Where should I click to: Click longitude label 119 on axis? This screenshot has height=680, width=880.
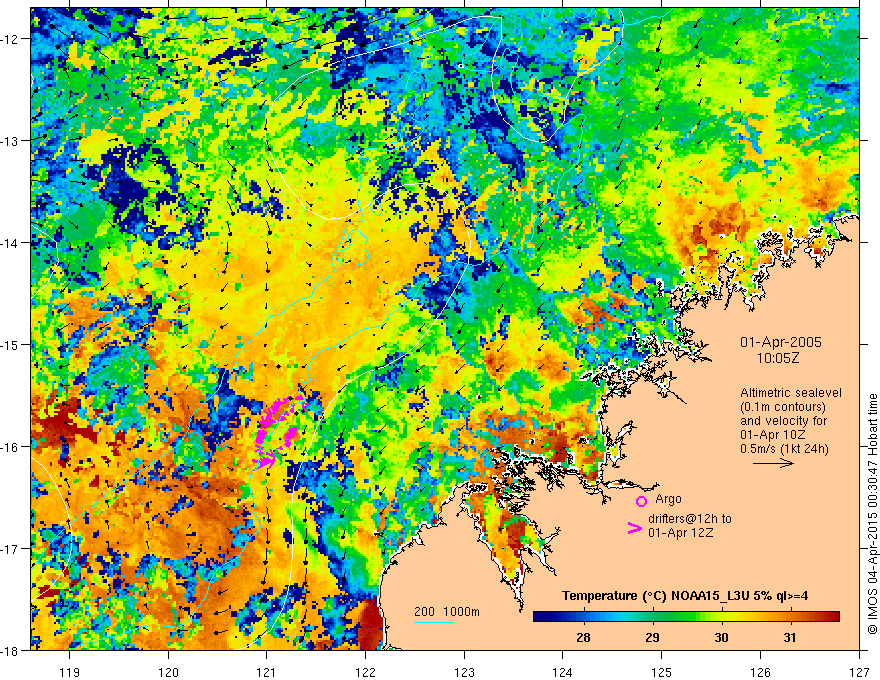pyautogui.click(x=70, y=672)
